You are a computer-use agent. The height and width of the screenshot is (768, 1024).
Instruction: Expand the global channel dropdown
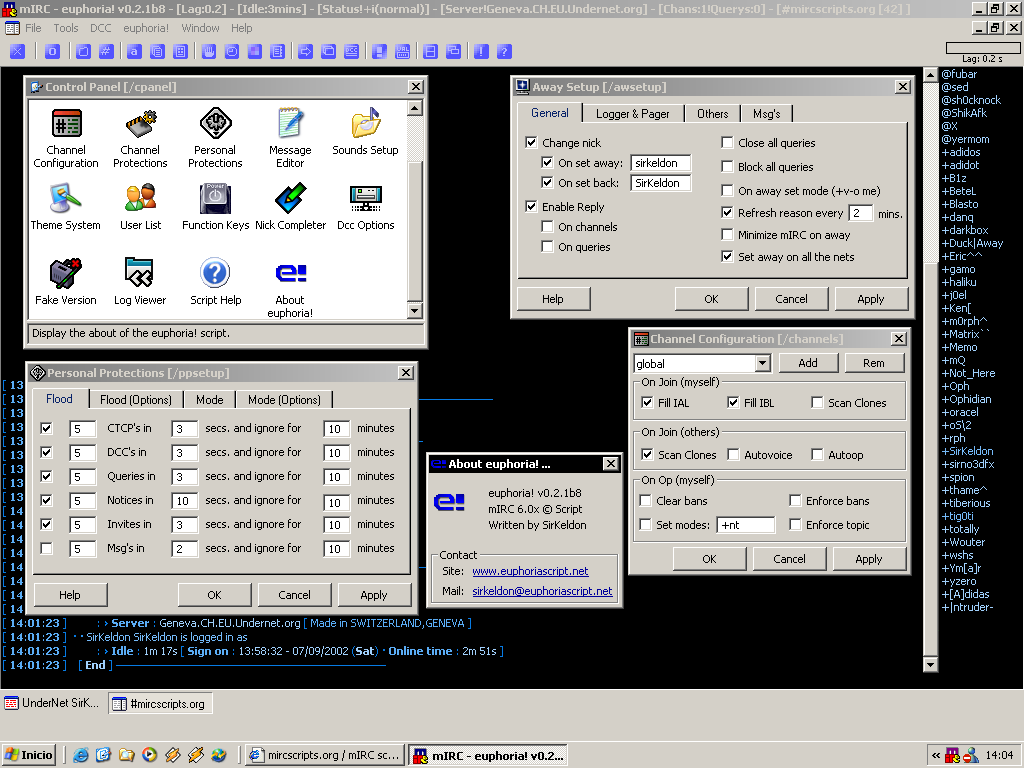[762, 363]
